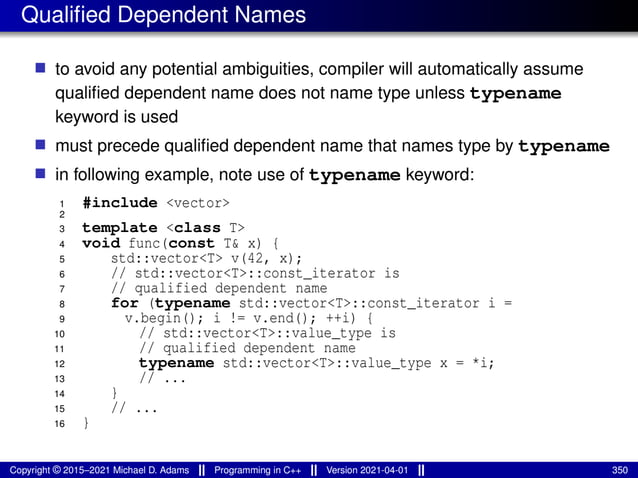Click comment '// std::vector<T>::const_iterator is'
The height and width of the screenshot is (478, 638).
255,273
